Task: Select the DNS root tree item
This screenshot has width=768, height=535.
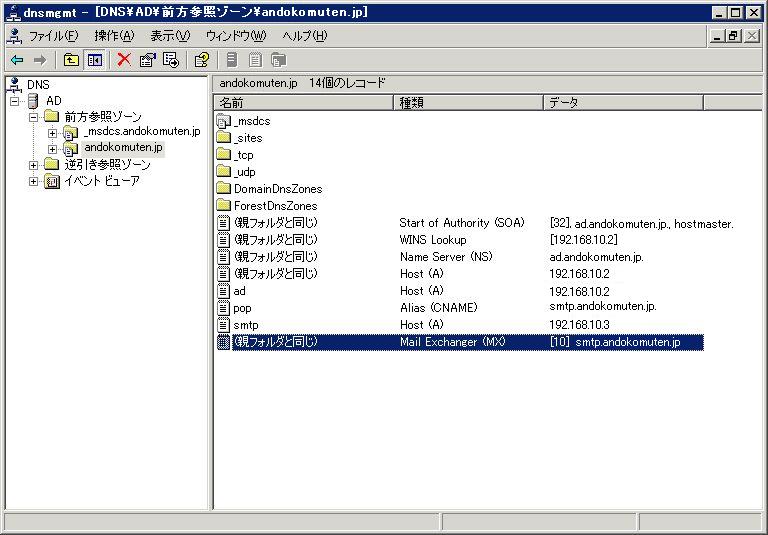Action: click(x=38, y=85)
